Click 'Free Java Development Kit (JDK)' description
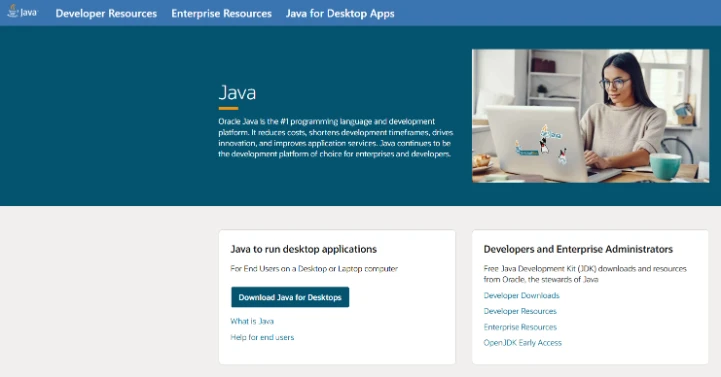The height and width of the screenshot is (377, 721). click(585, 274)
